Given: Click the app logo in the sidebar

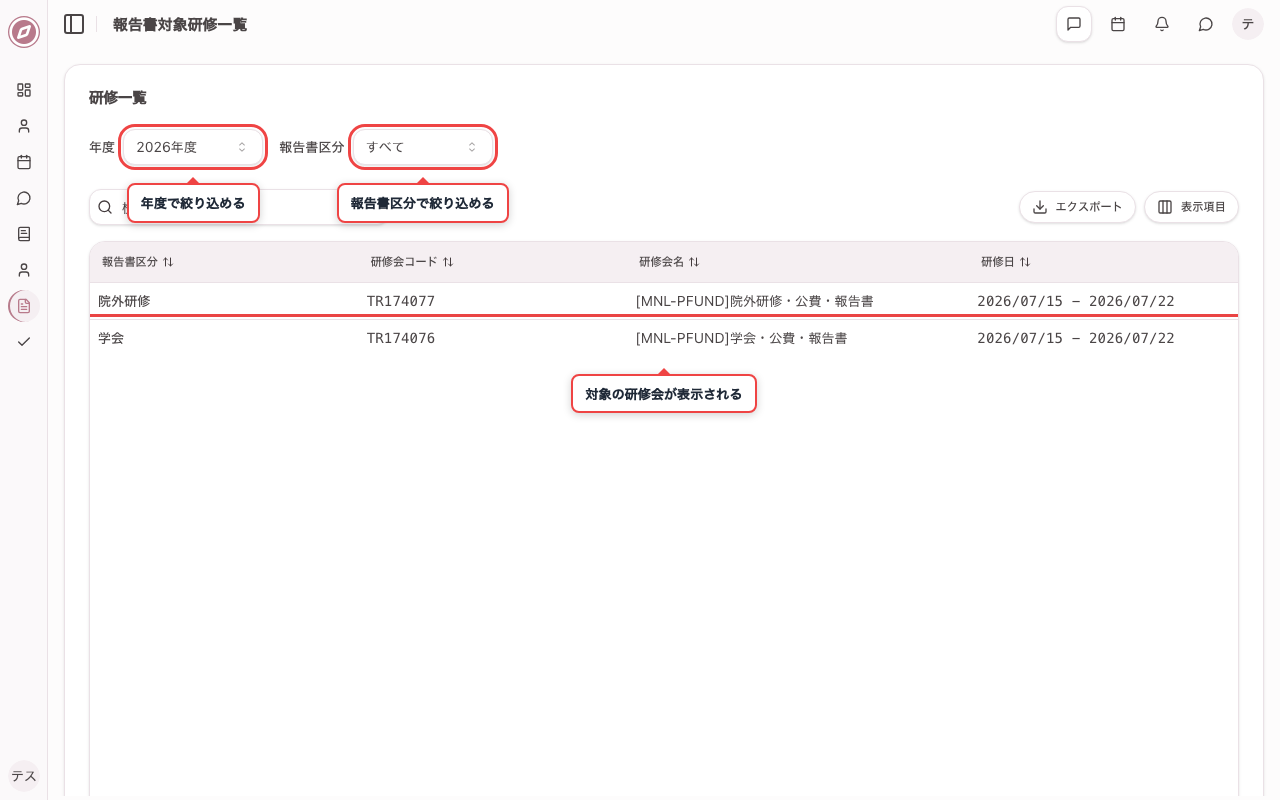Looking at the screenshot, I should click(24, 32).
